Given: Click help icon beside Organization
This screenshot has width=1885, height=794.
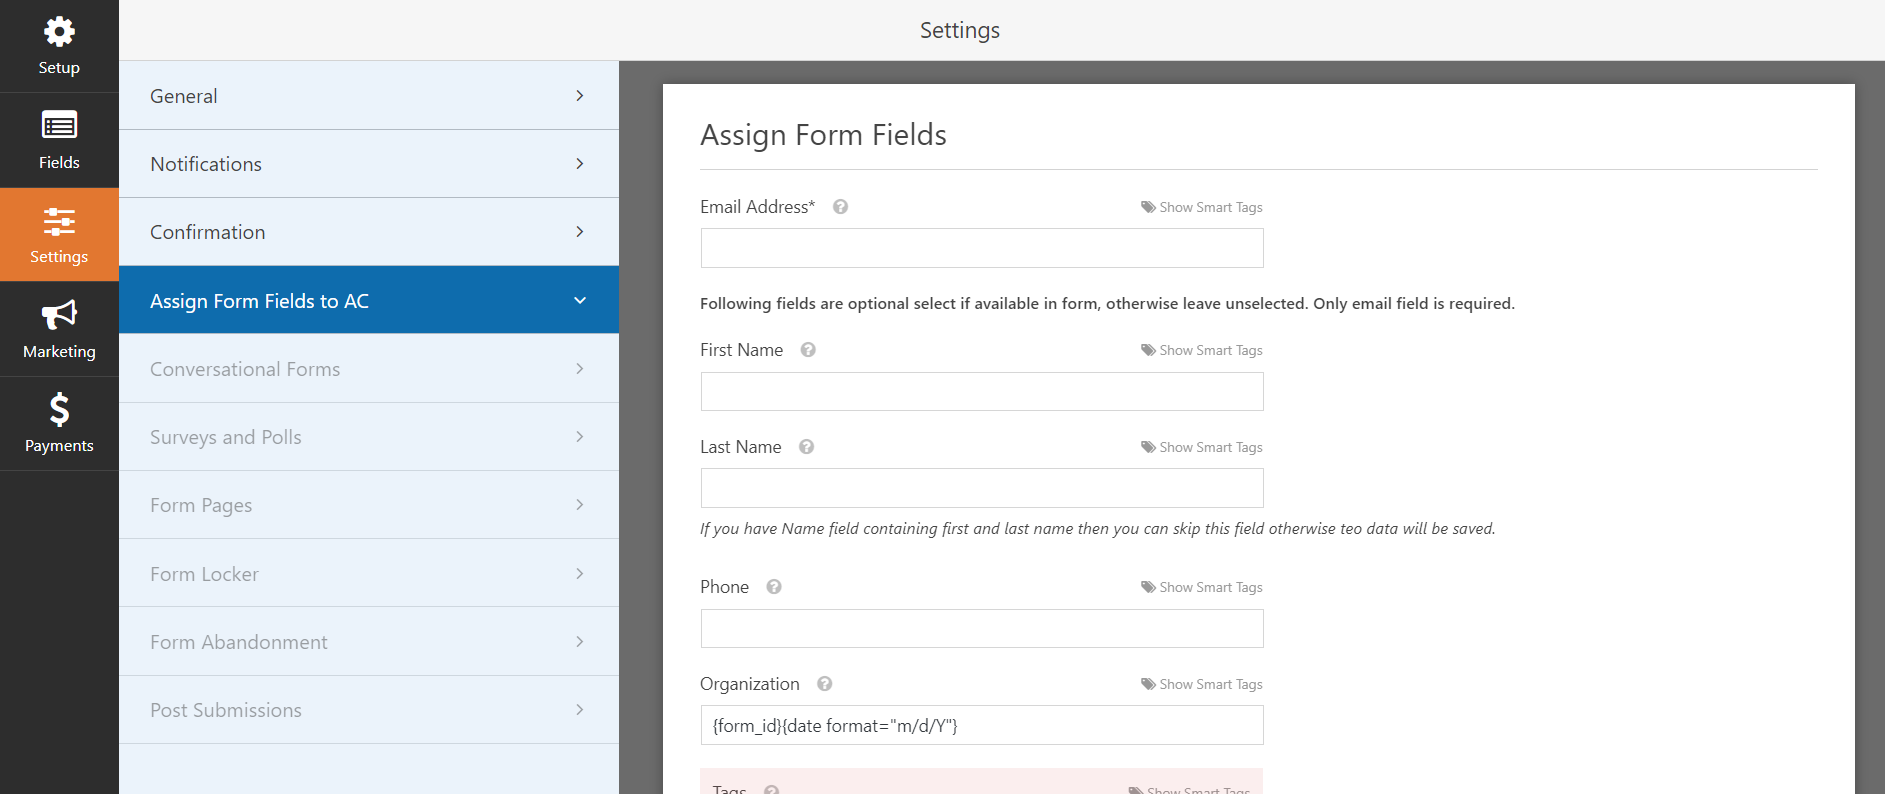Looking at the screenshot, I should (x=825, y=684).
